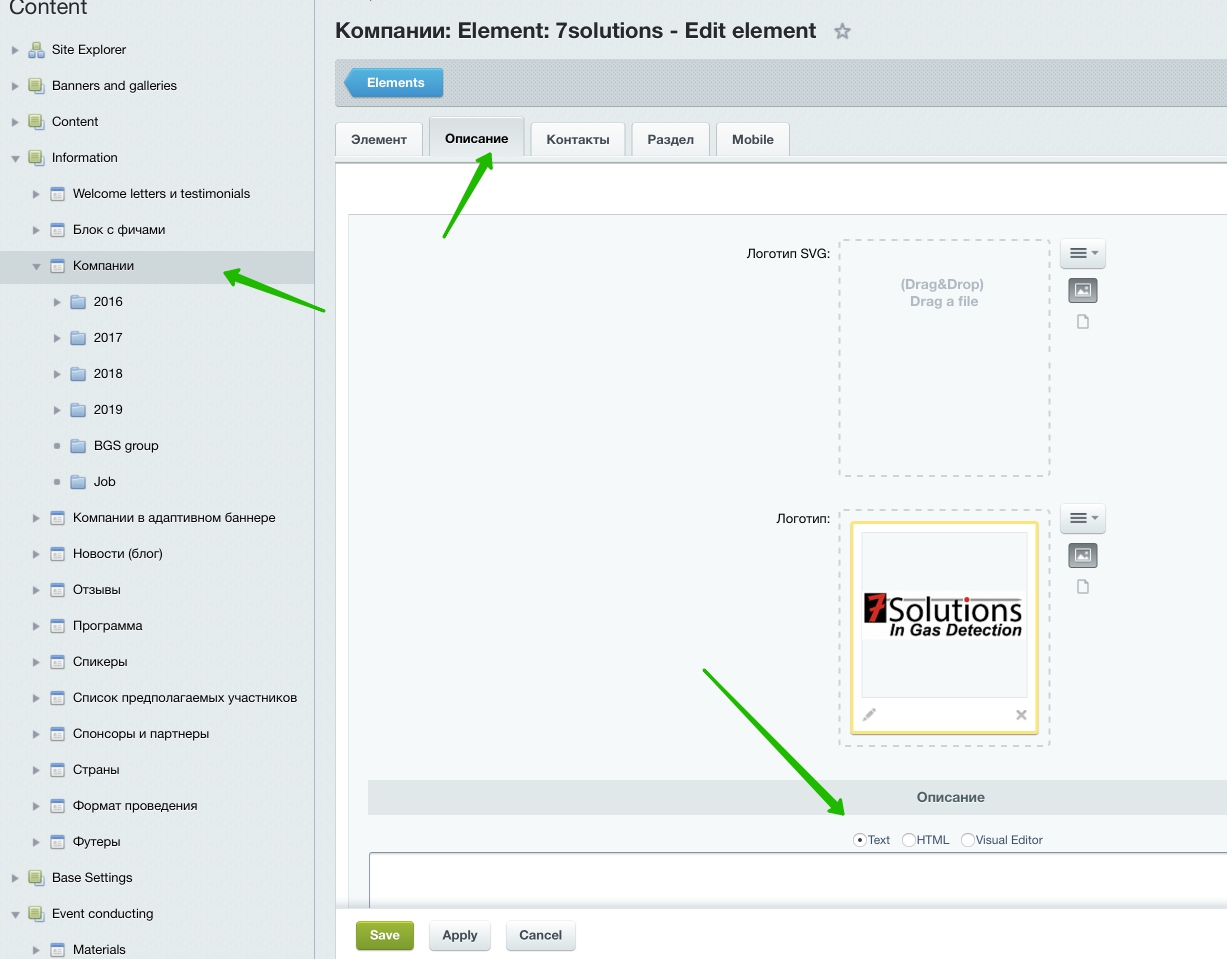The image size is (1227, 959).
Task: Open the 2018 folder in Компании
Action: coord(108,374)
